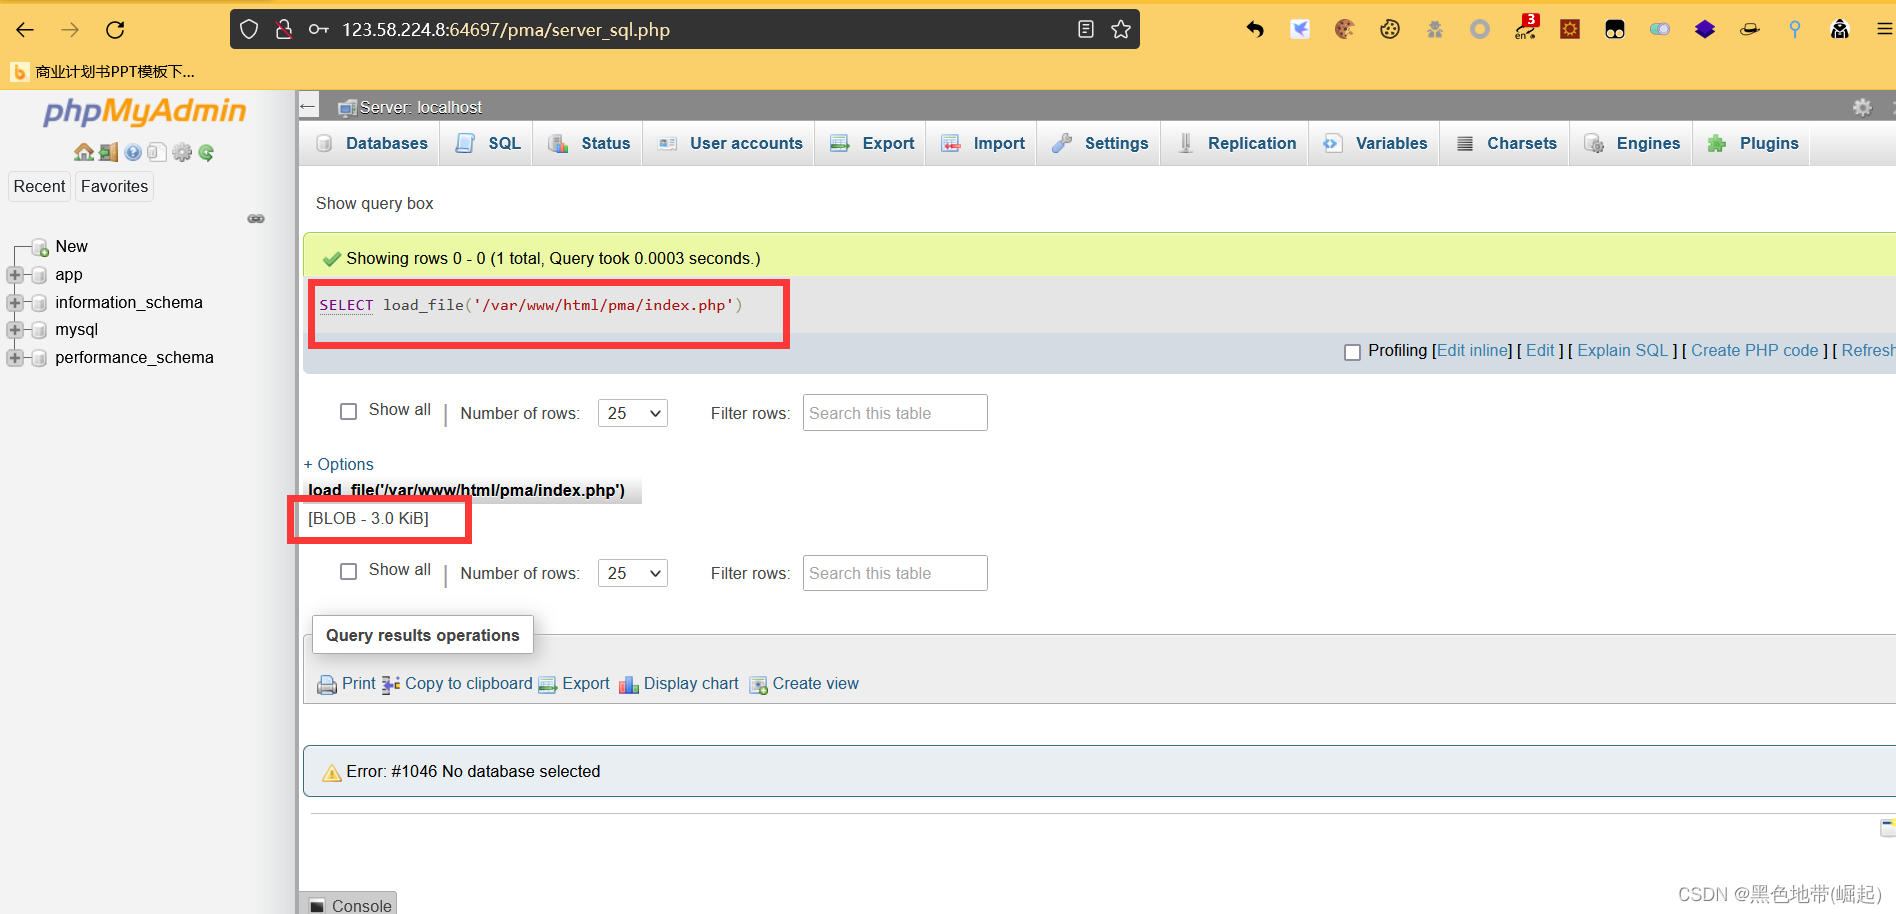Click the Display chart icon

coord(628,684)
